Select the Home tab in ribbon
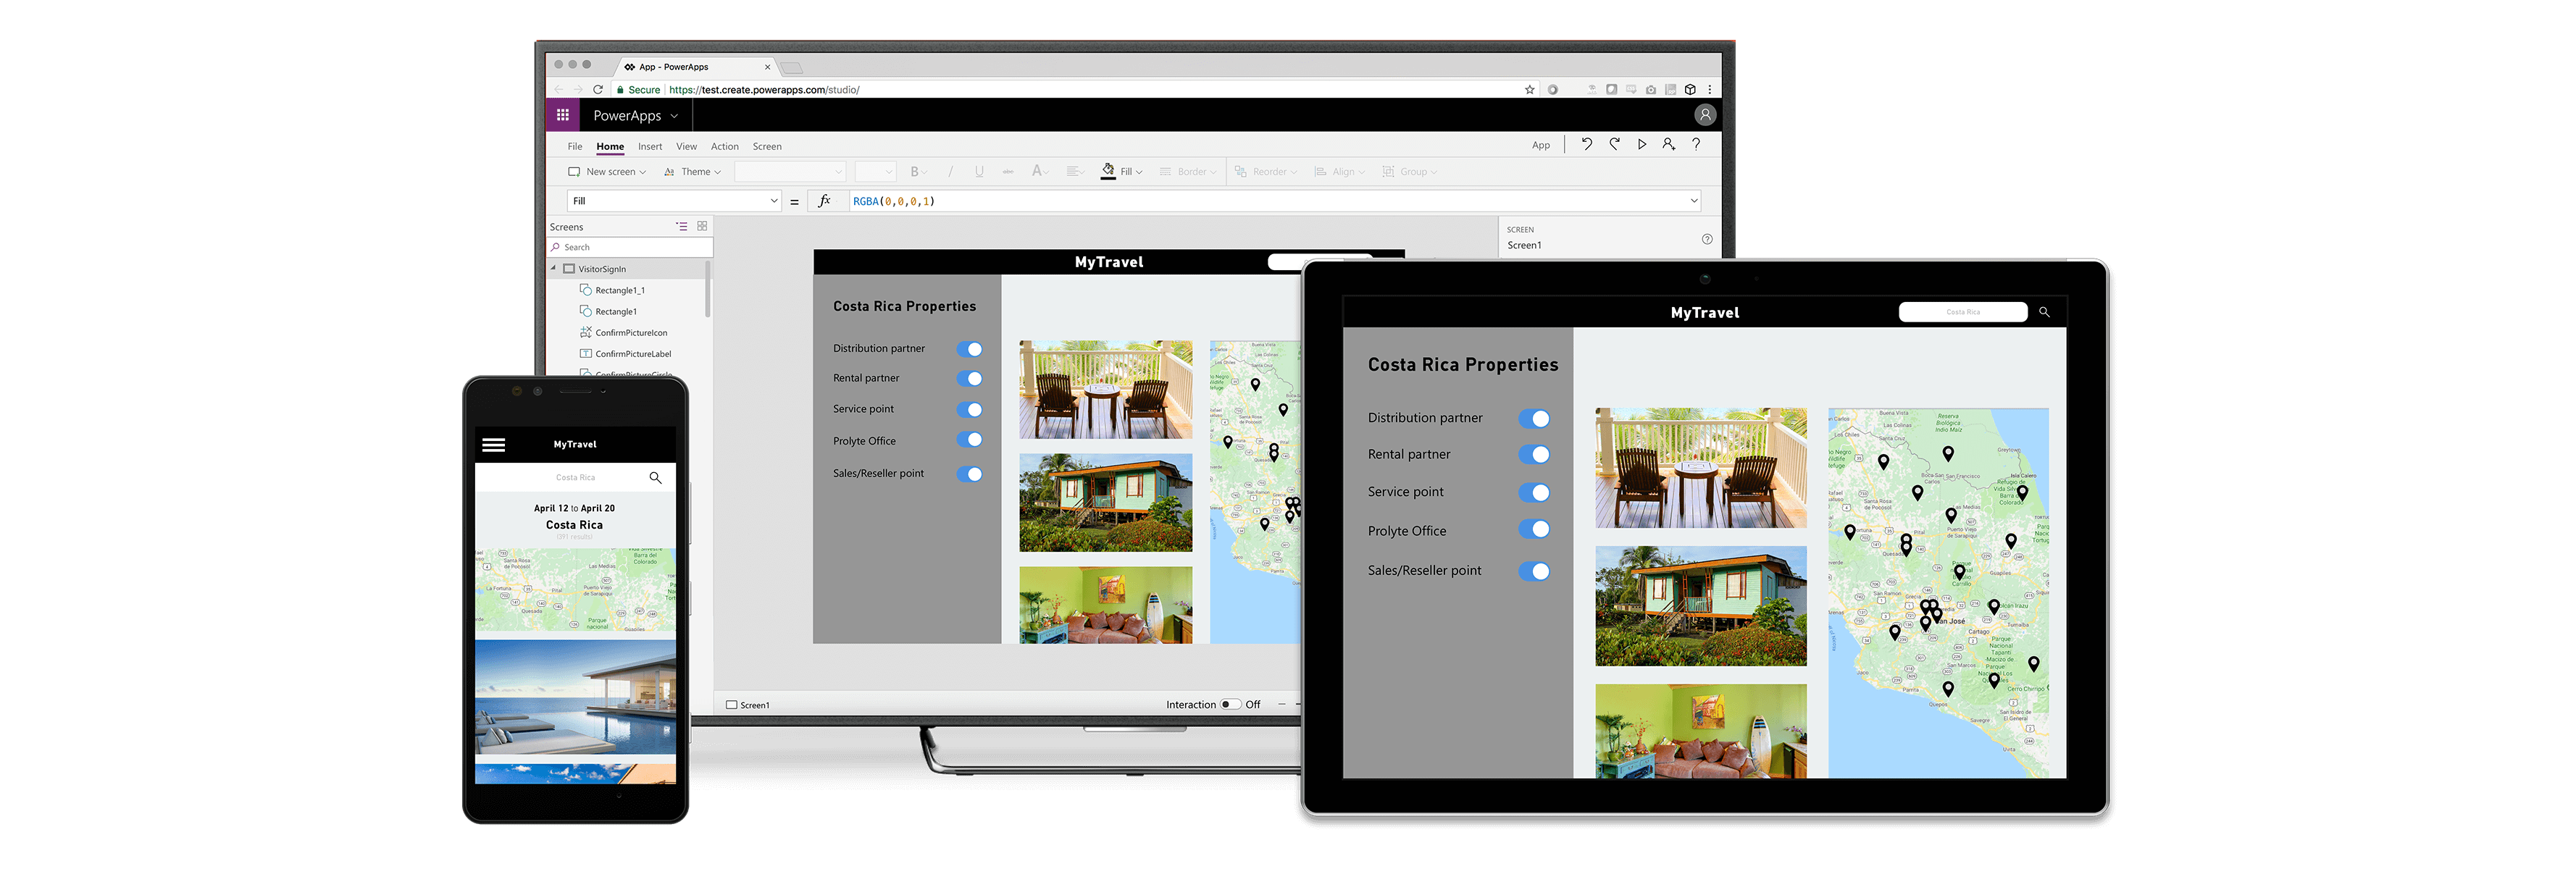Screen dimensions: 2576x869 pyautogui.click(x=609, y=146)
